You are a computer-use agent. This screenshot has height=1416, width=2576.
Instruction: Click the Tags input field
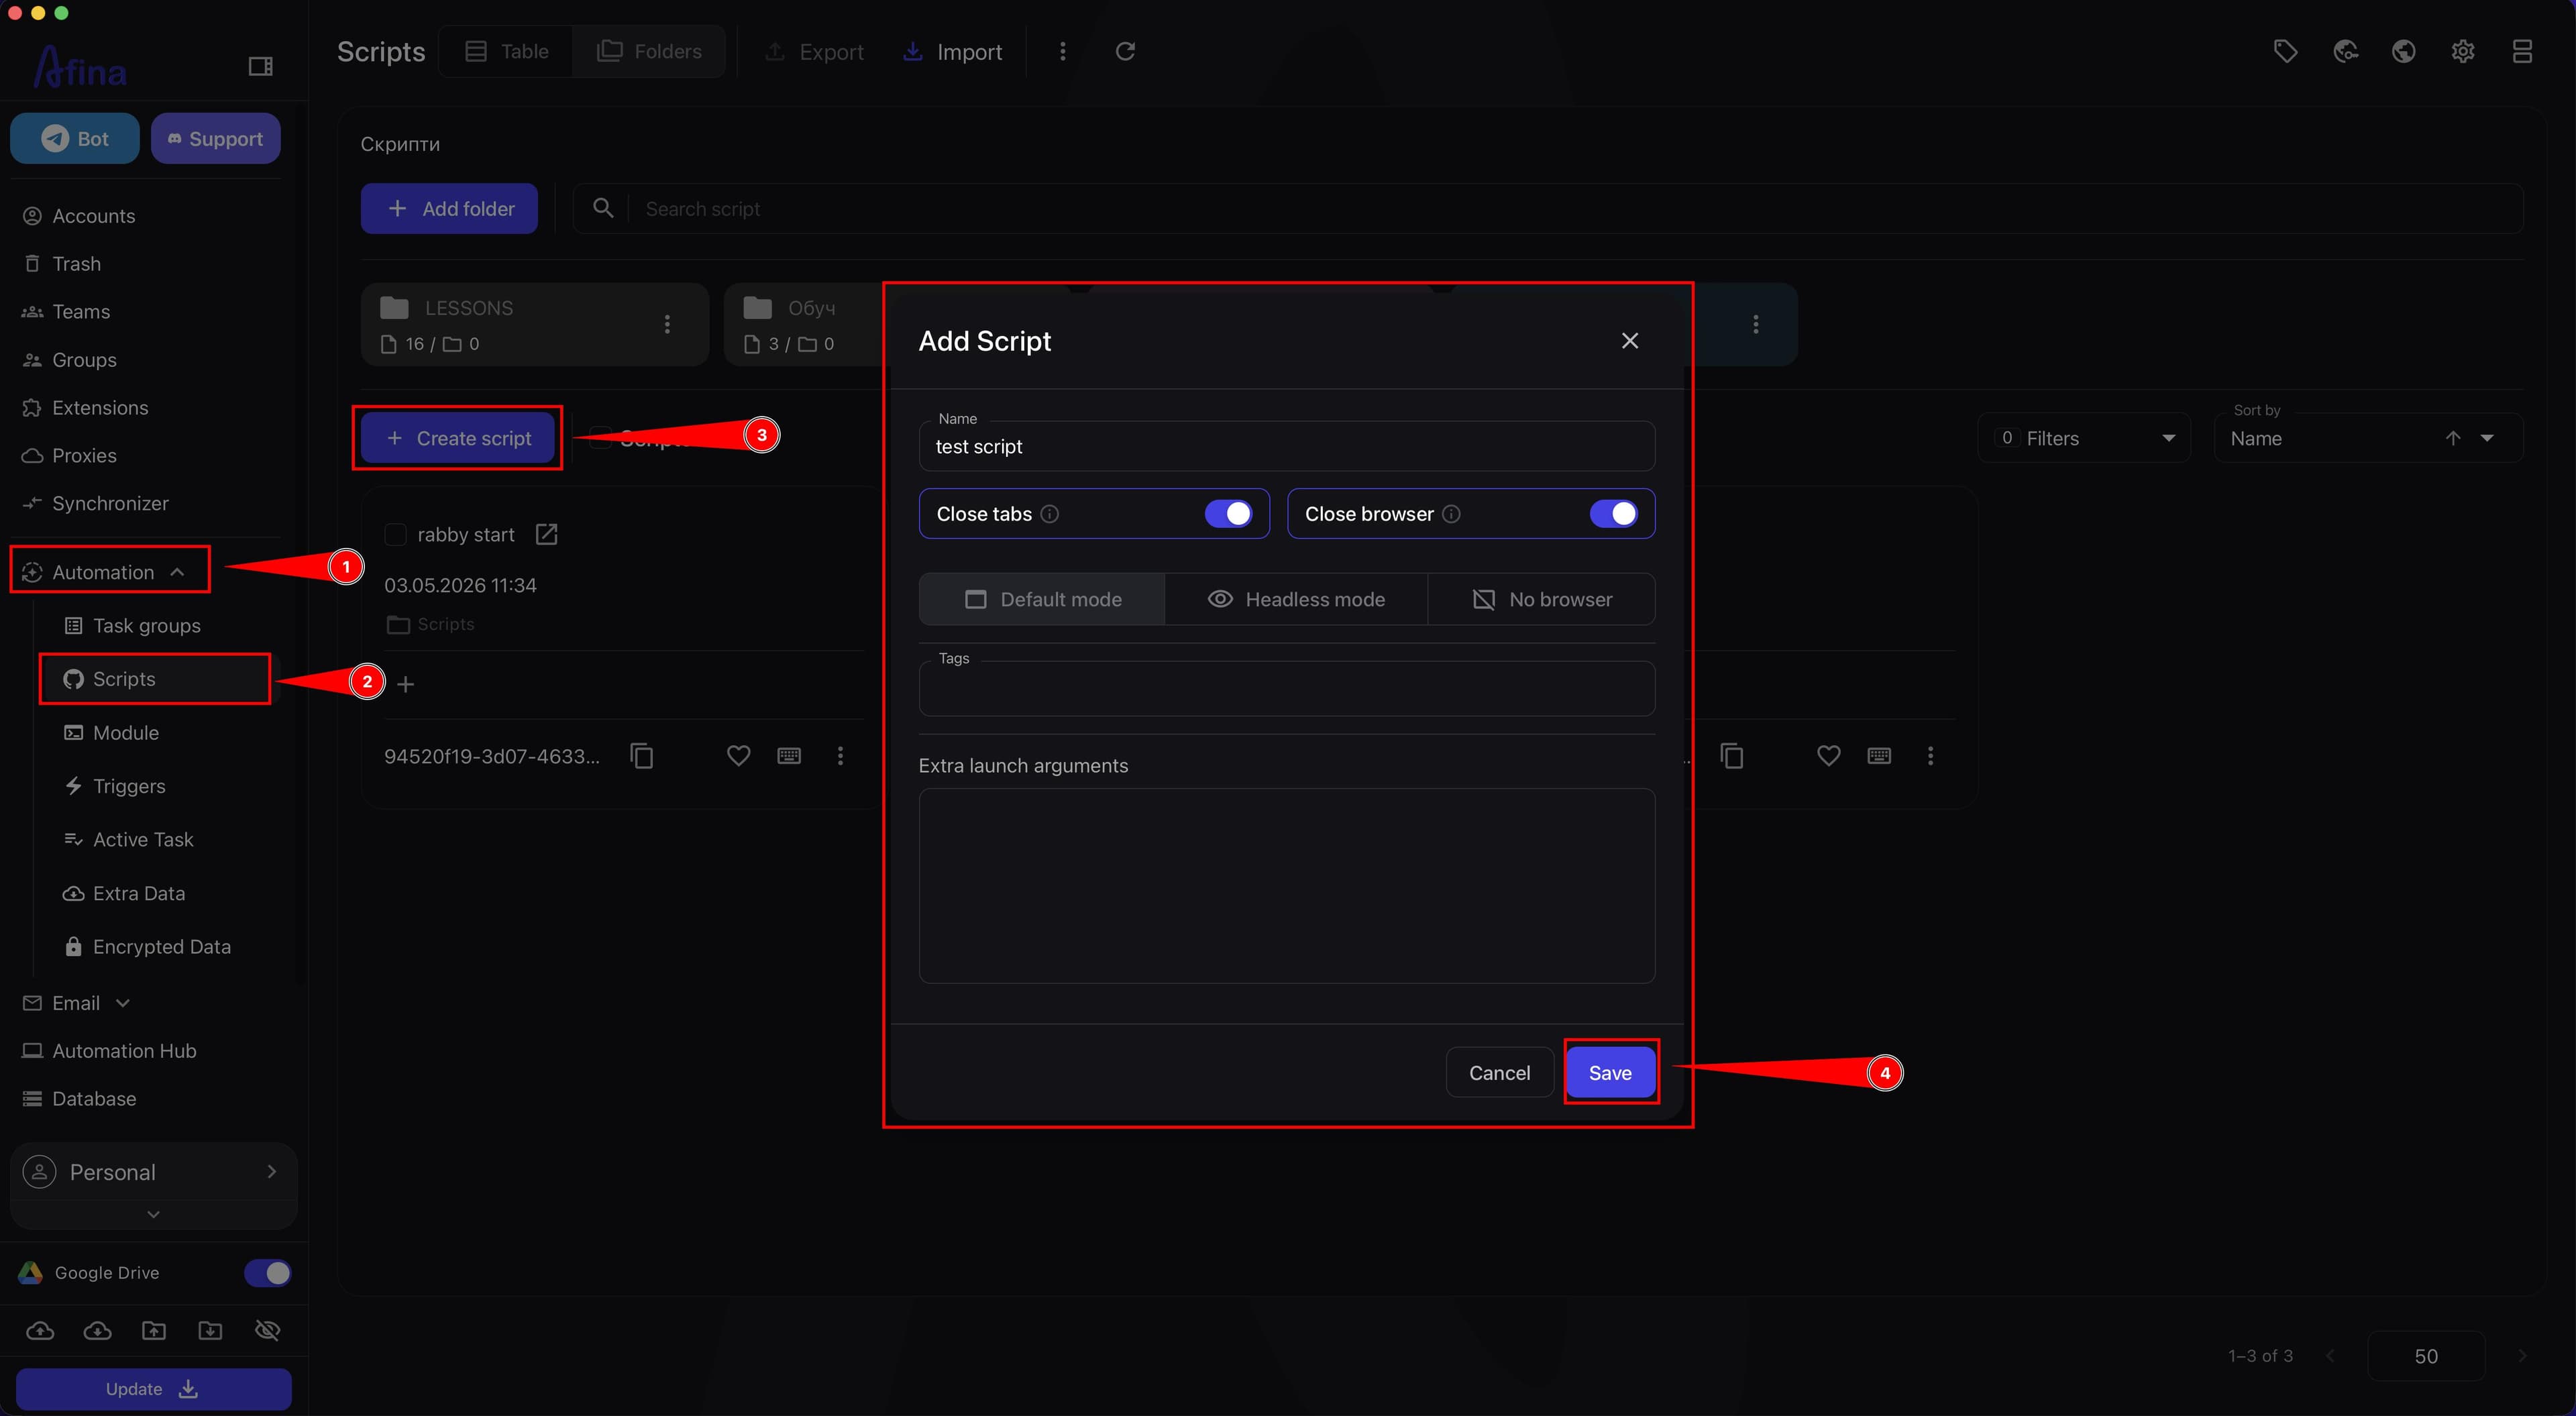[1286, 688]
